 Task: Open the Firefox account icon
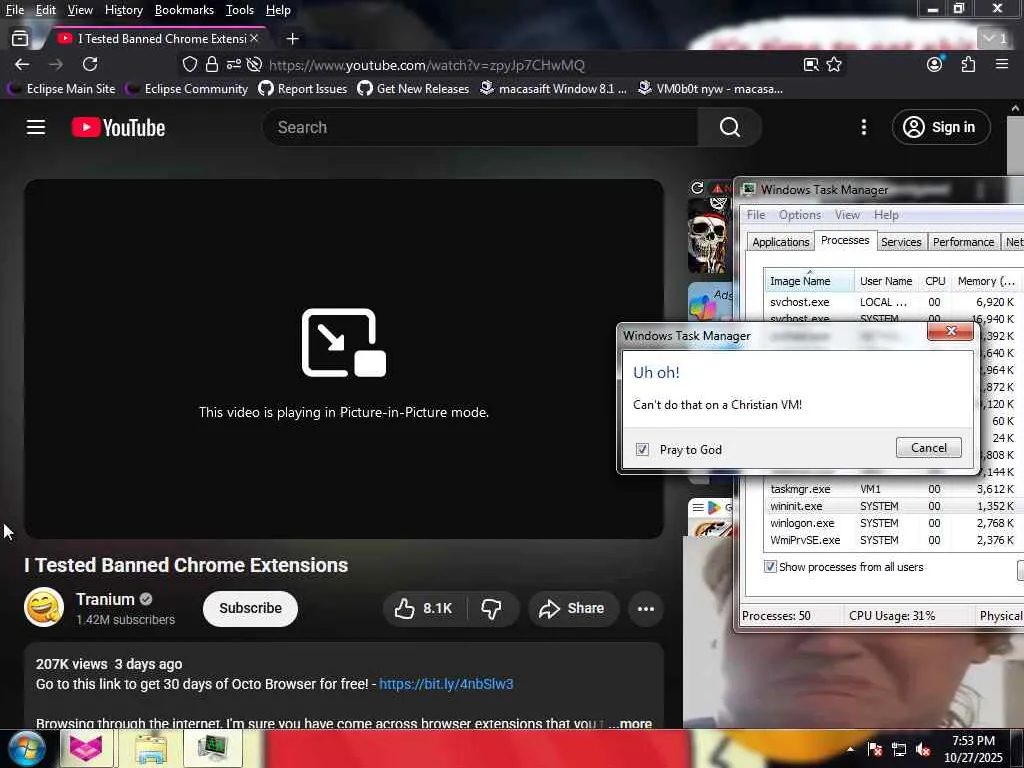click(x=935, y=64)
